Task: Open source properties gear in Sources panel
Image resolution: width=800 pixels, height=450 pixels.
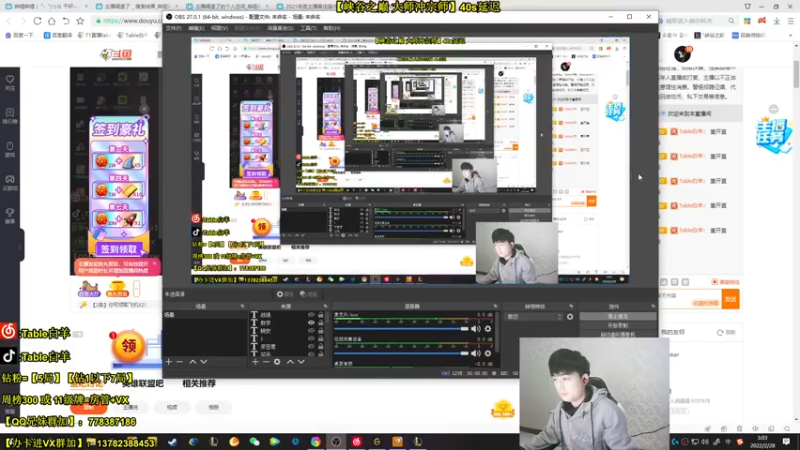Action: pos(277,362)
